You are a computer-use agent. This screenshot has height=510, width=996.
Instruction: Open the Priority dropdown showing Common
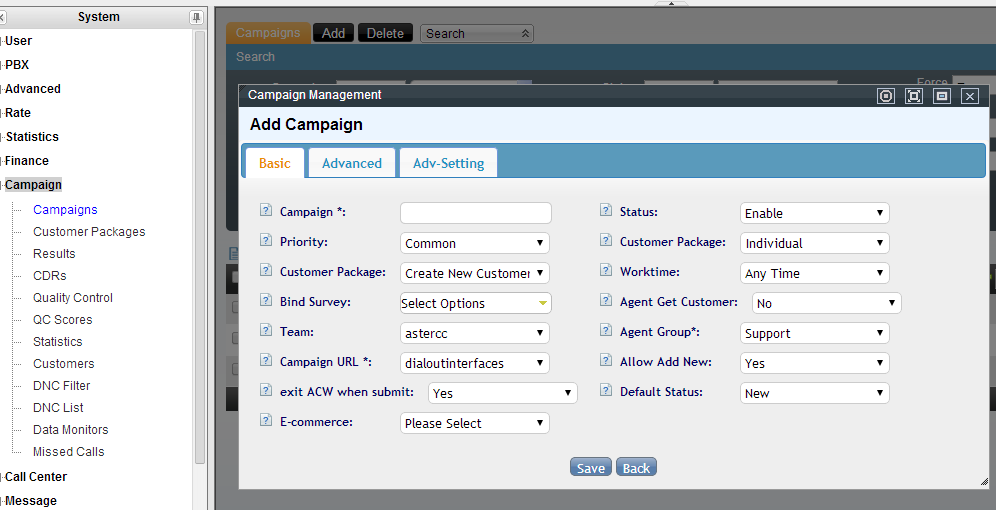click(x=475, y=243)
